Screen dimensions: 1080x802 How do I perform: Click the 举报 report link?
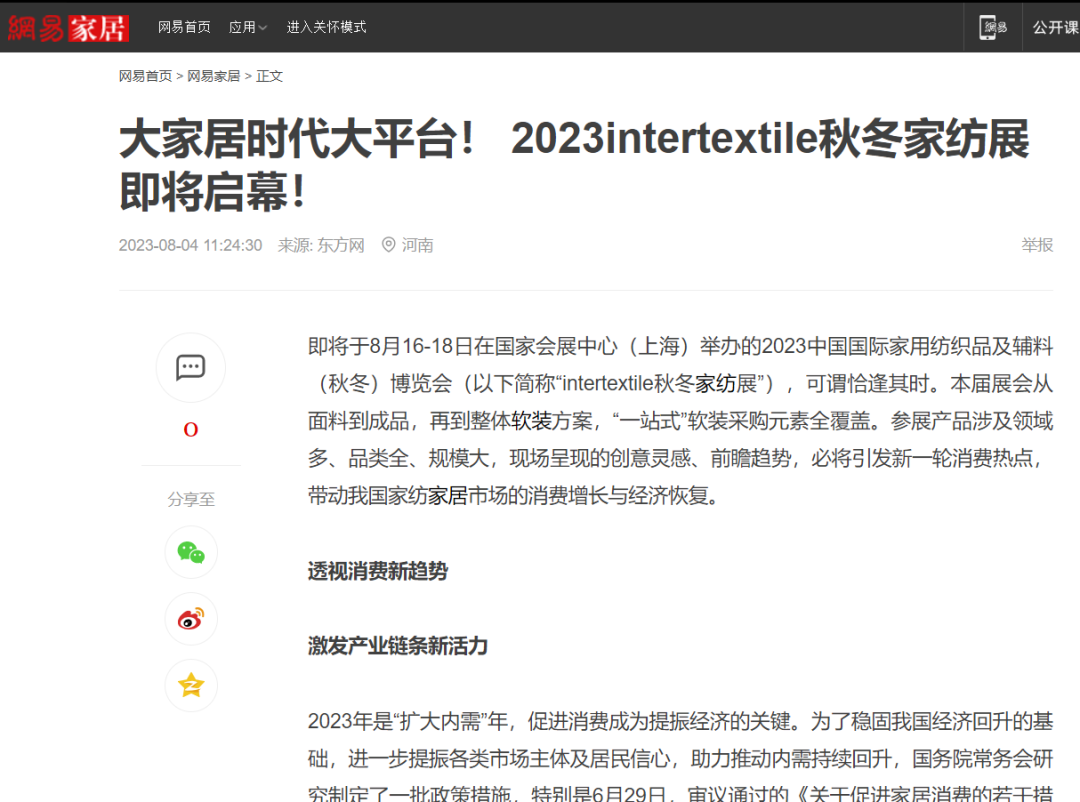[x=1036, y=245]
